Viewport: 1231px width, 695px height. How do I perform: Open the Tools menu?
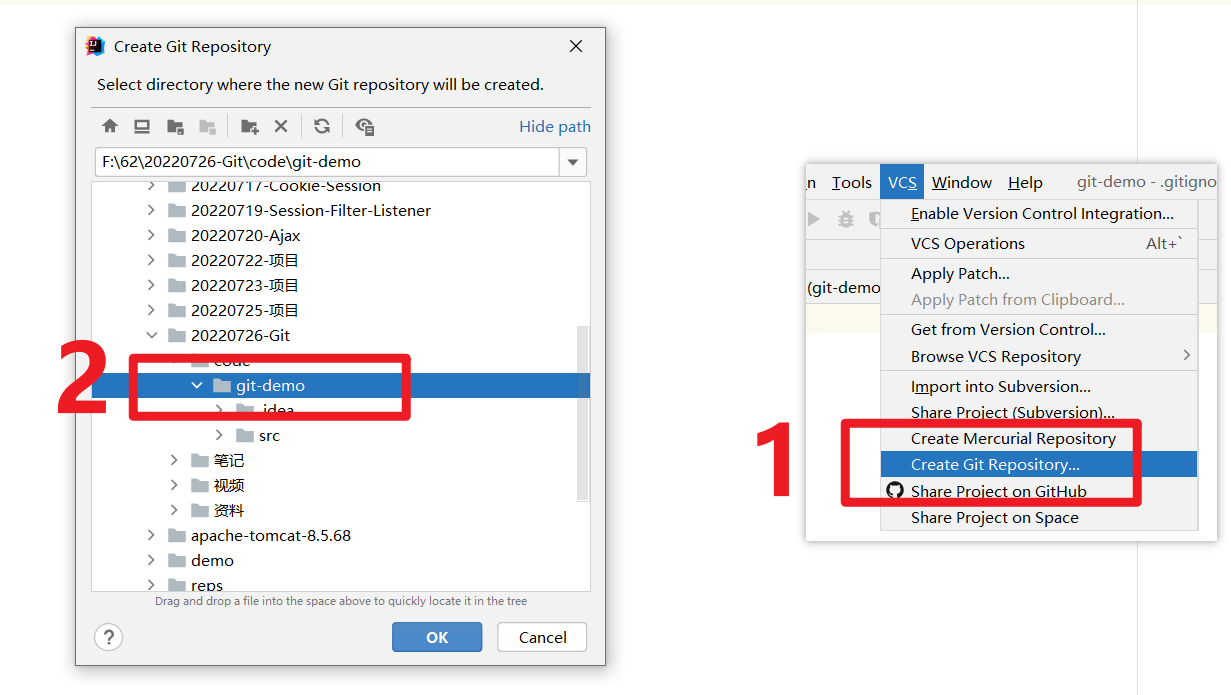pyautogui.click(x=851, y=182)
